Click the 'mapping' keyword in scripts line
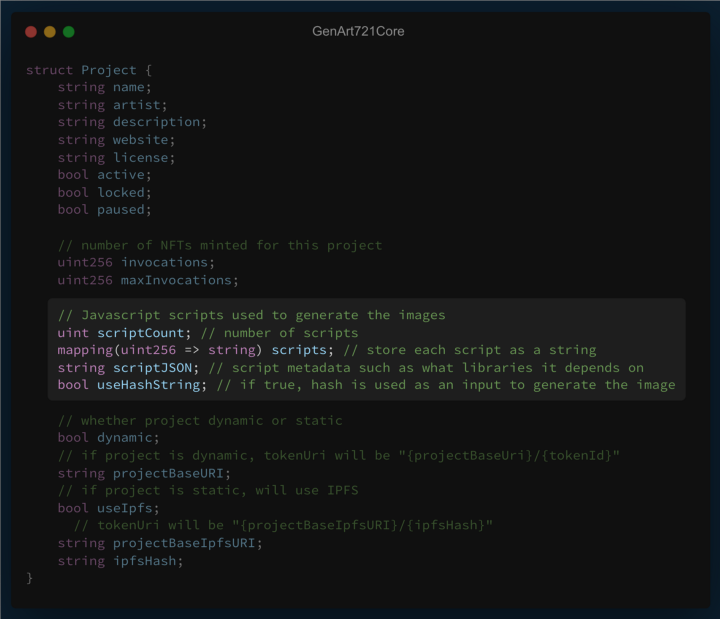 (85, 350)
